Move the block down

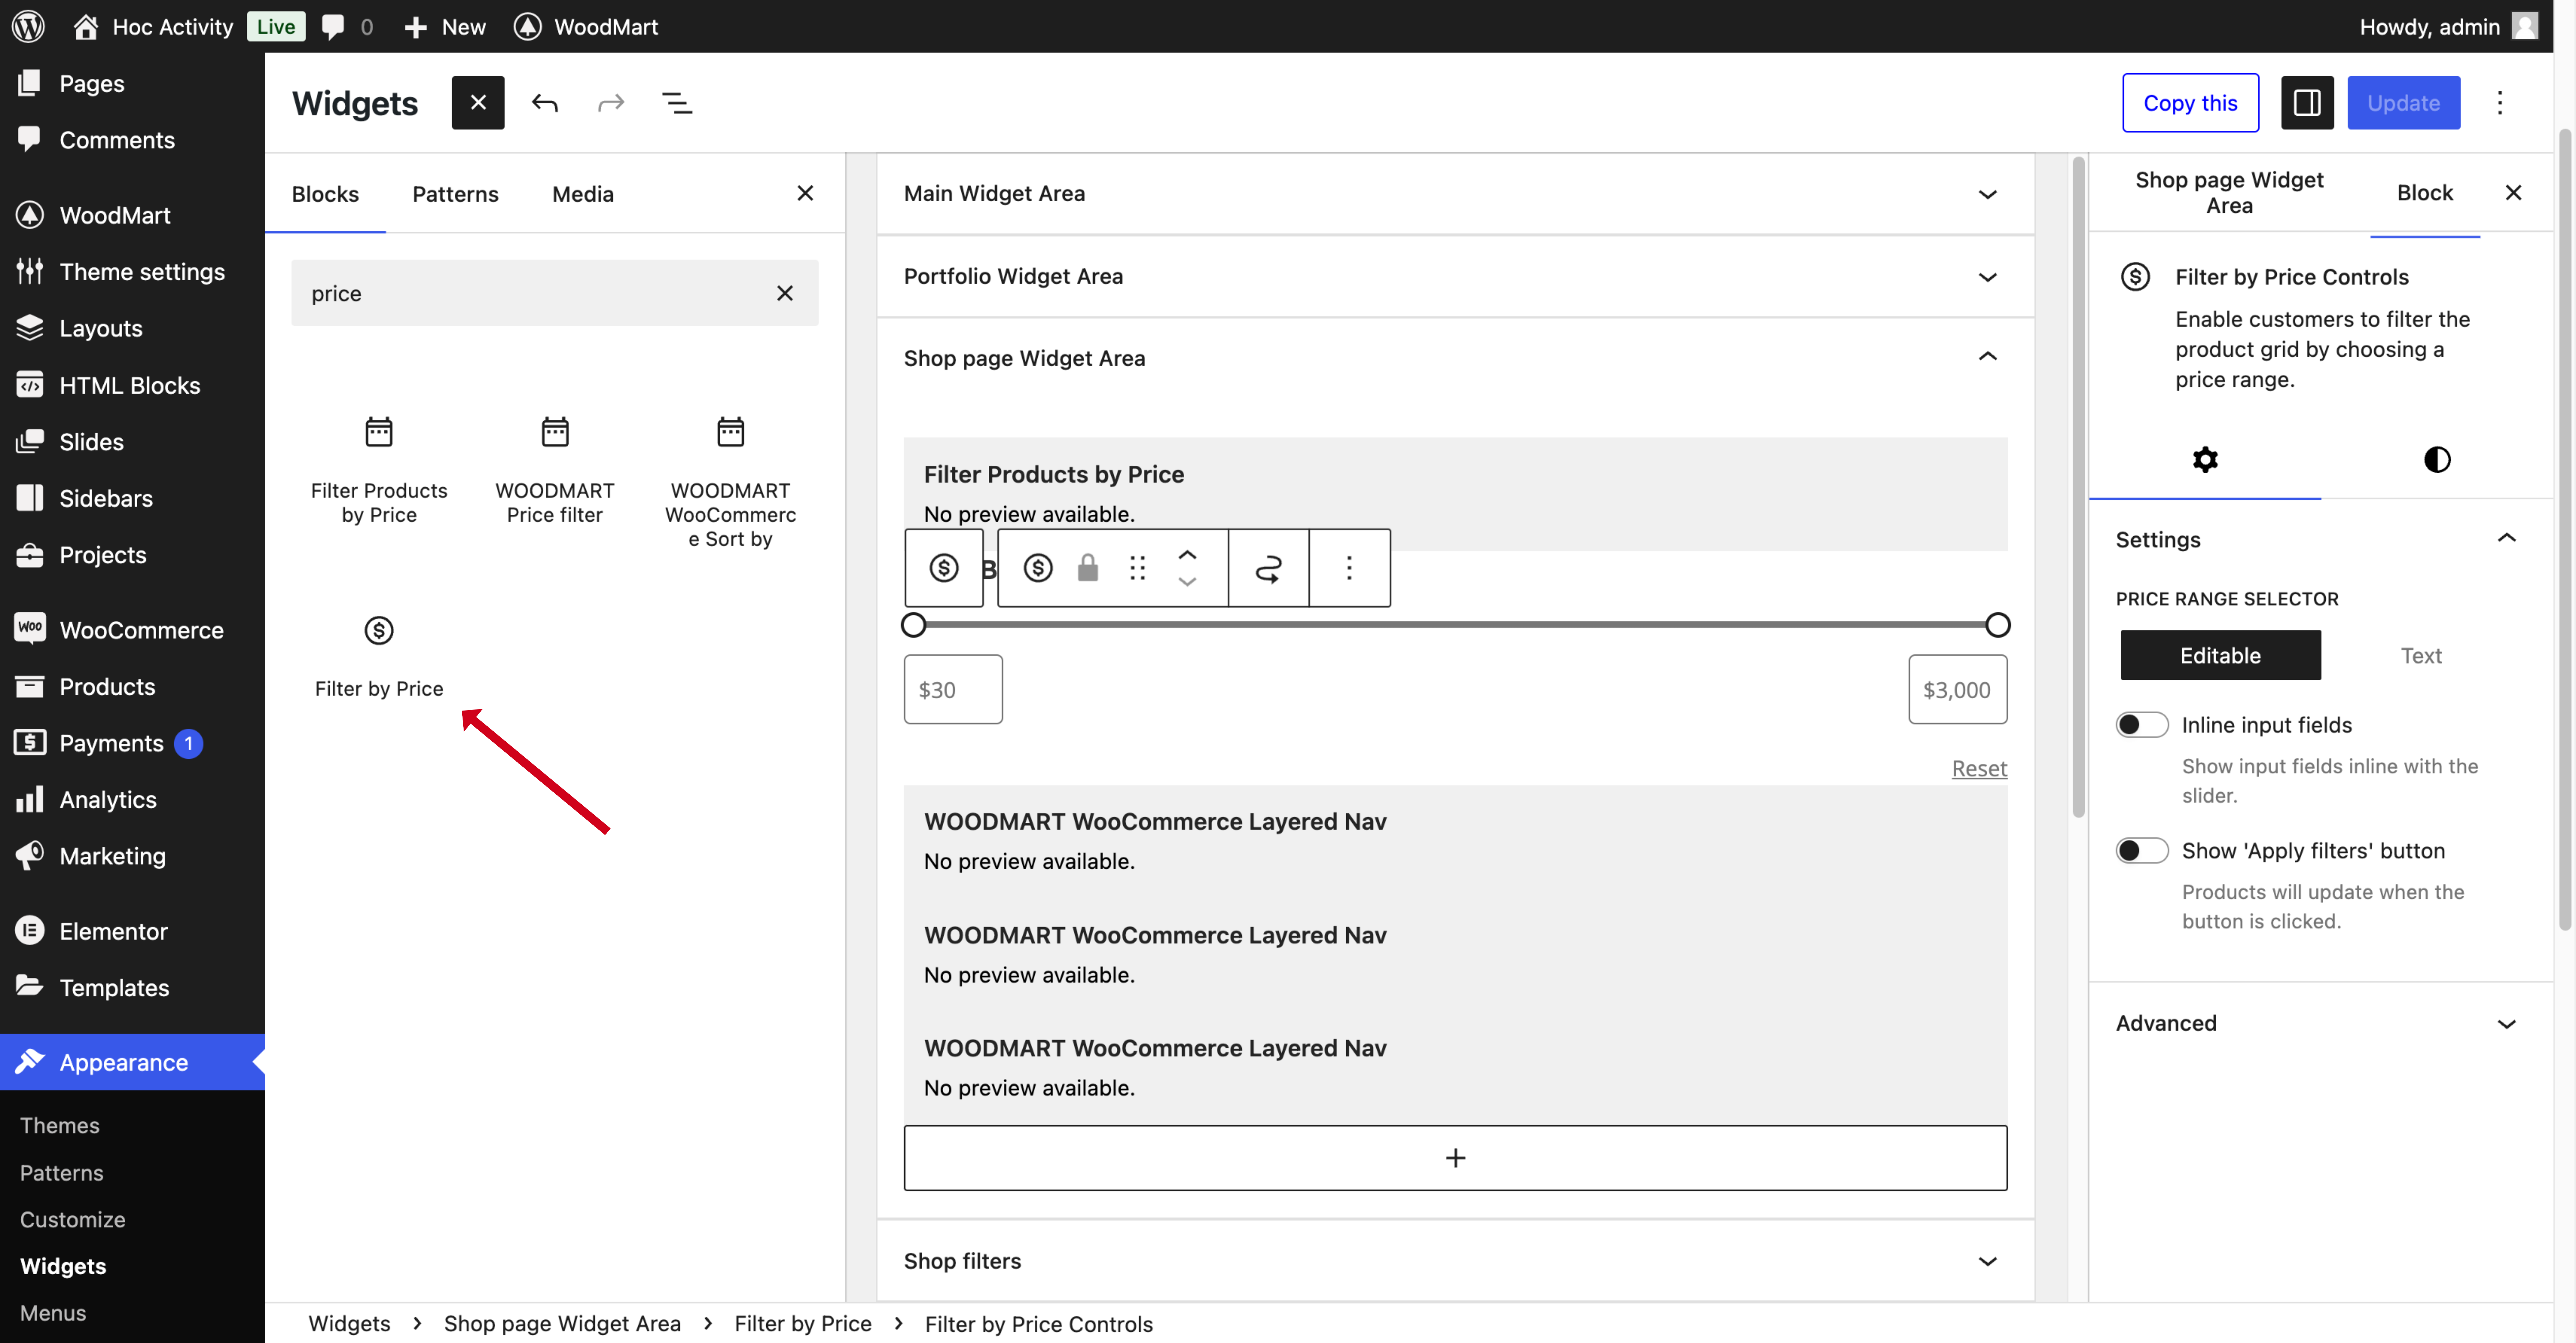[1187, 582]
